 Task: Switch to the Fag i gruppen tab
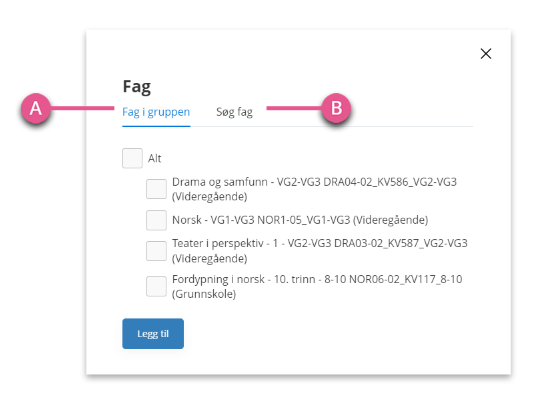point(156,112)
